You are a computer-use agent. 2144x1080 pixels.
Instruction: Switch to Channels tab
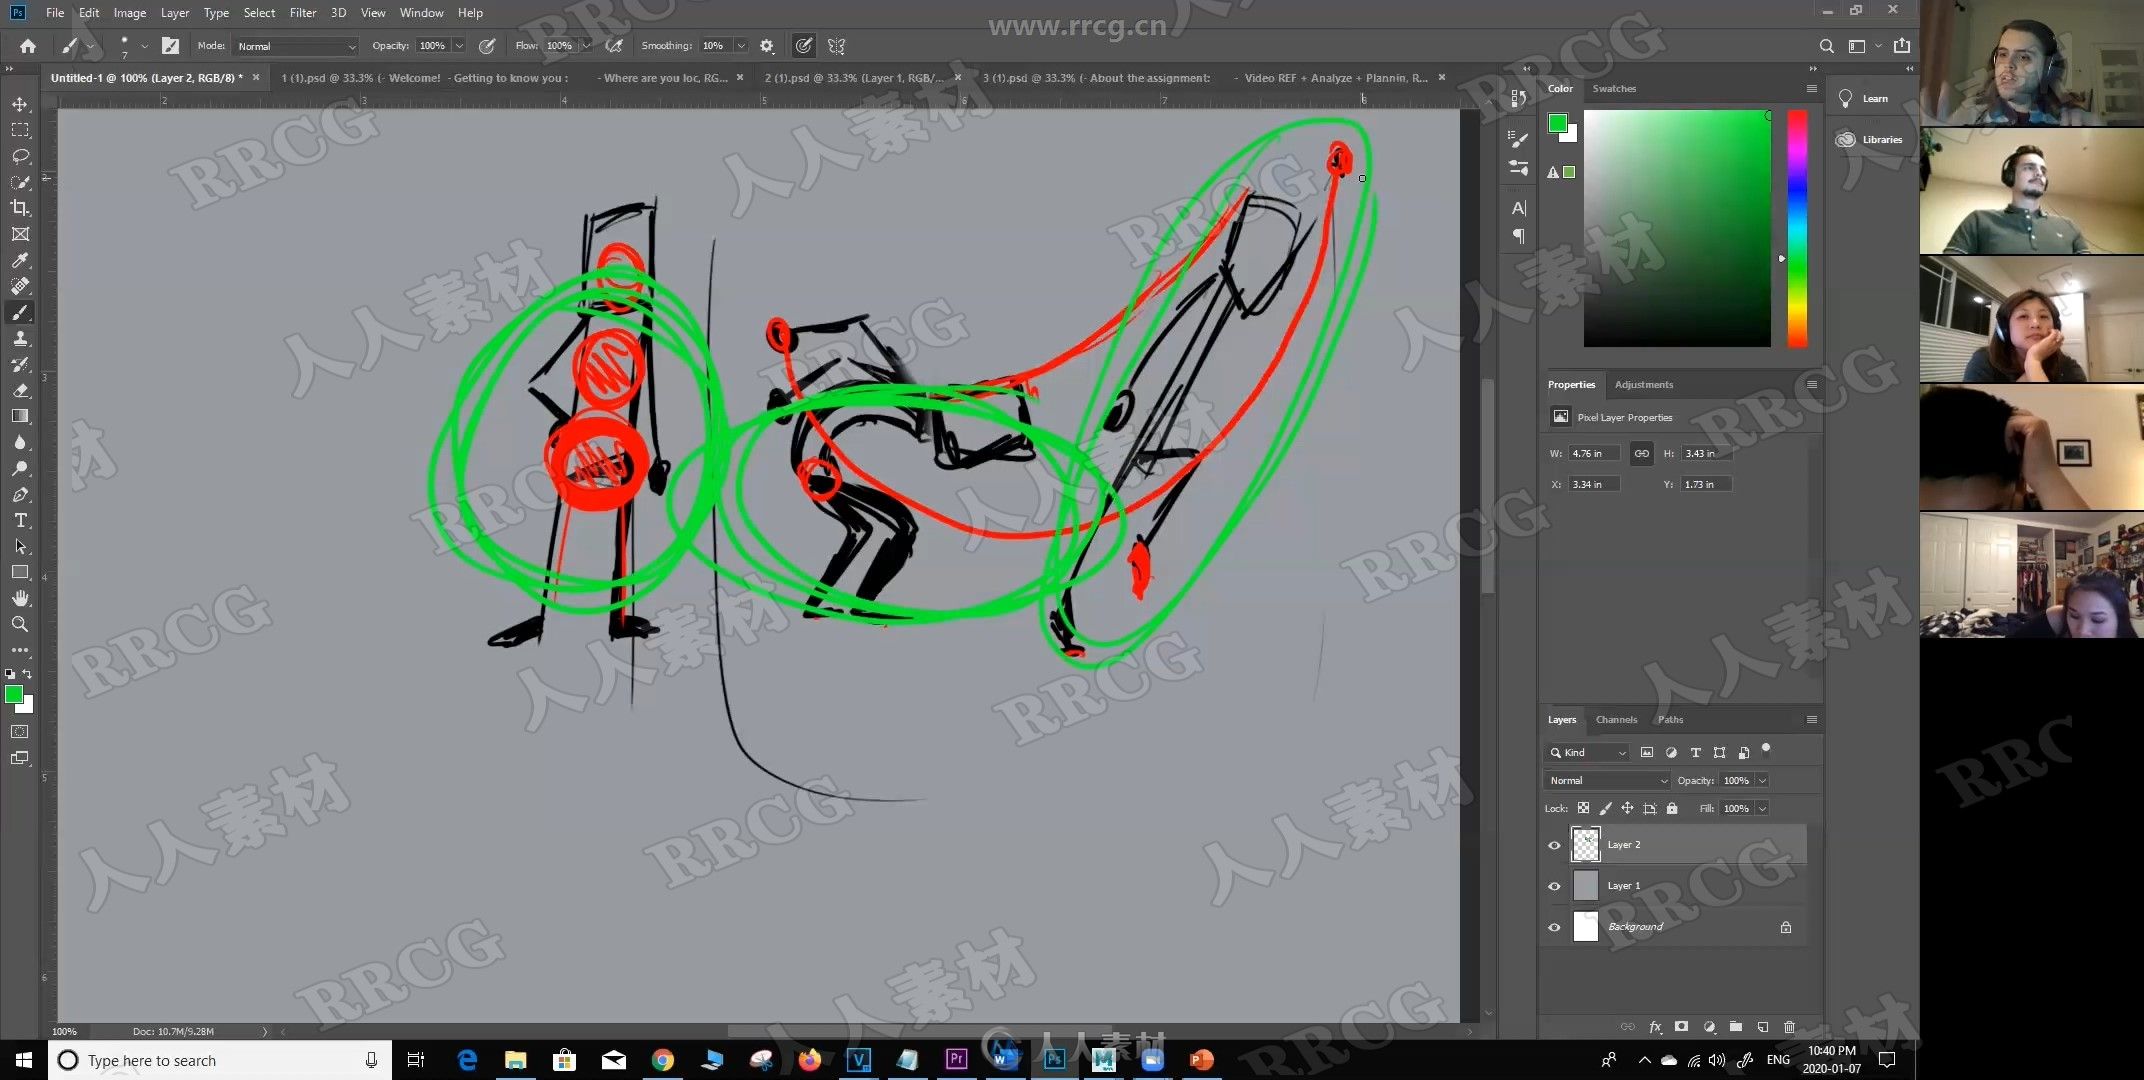coord(1616,720)
